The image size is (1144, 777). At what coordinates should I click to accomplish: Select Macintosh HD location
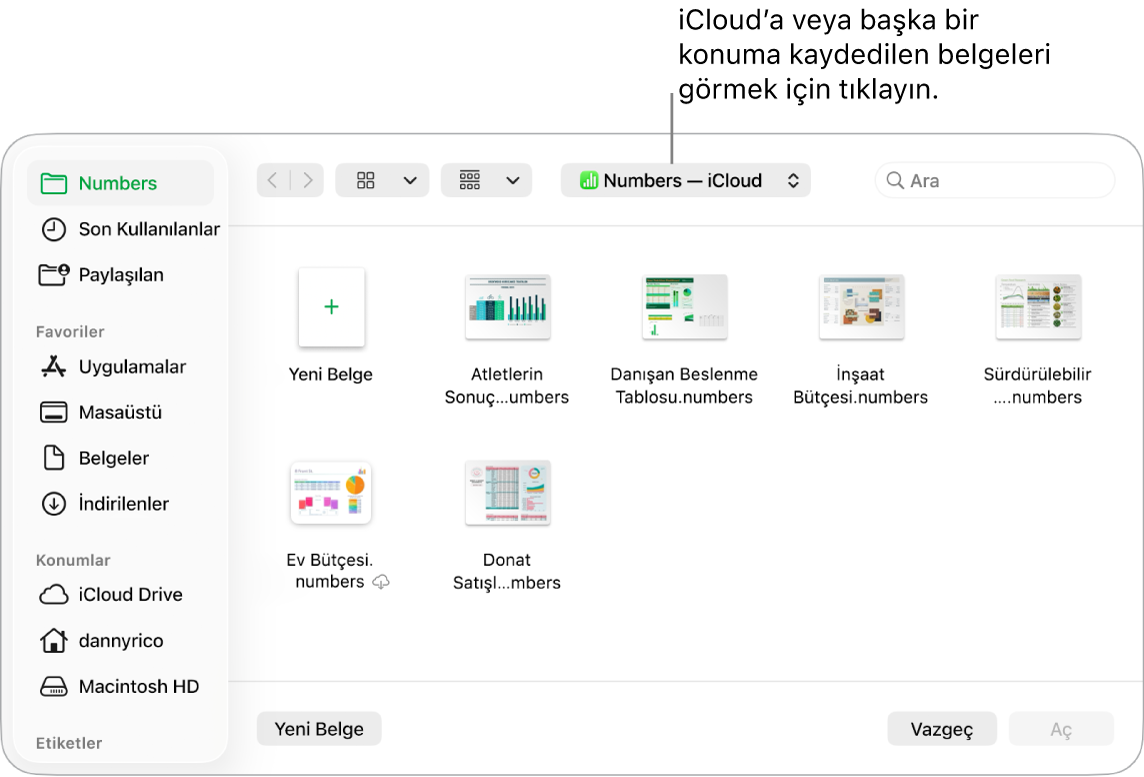point(120,687)
